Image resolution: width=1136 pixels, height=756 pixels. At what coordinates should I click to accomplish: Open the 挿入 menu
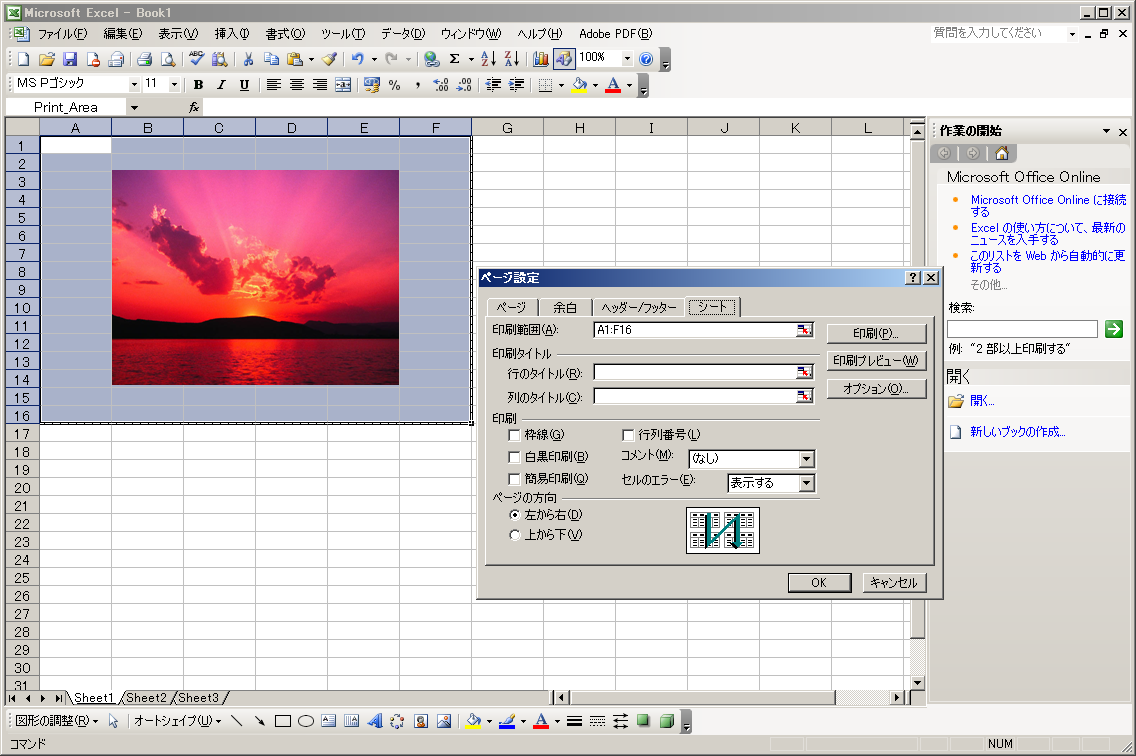pyautogui.click(x=231, y=34)
